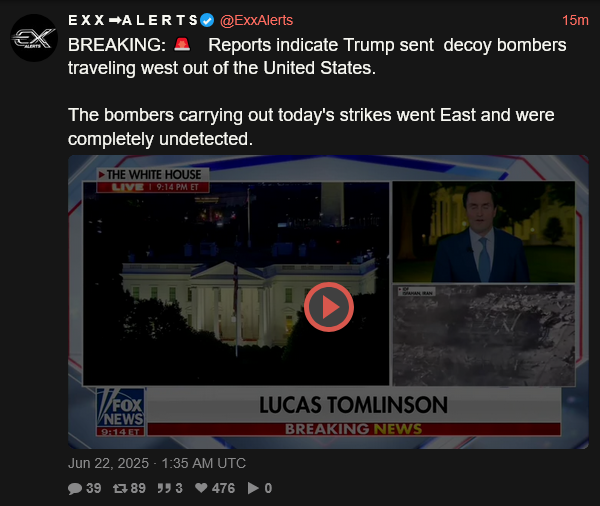Click the 3 quotes icon

[165, 488]
